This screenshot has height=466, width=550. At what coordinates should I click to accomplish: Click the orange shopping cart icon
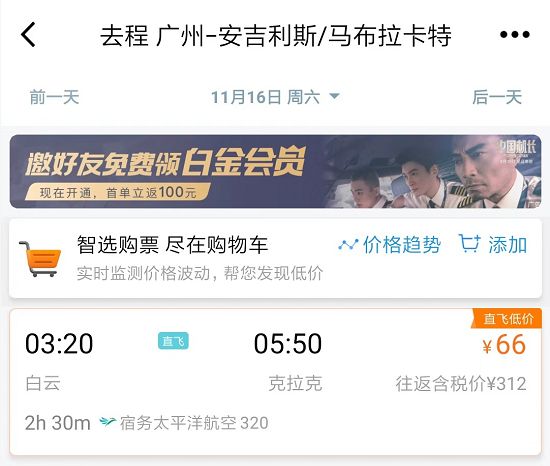(x=40, y=259)
